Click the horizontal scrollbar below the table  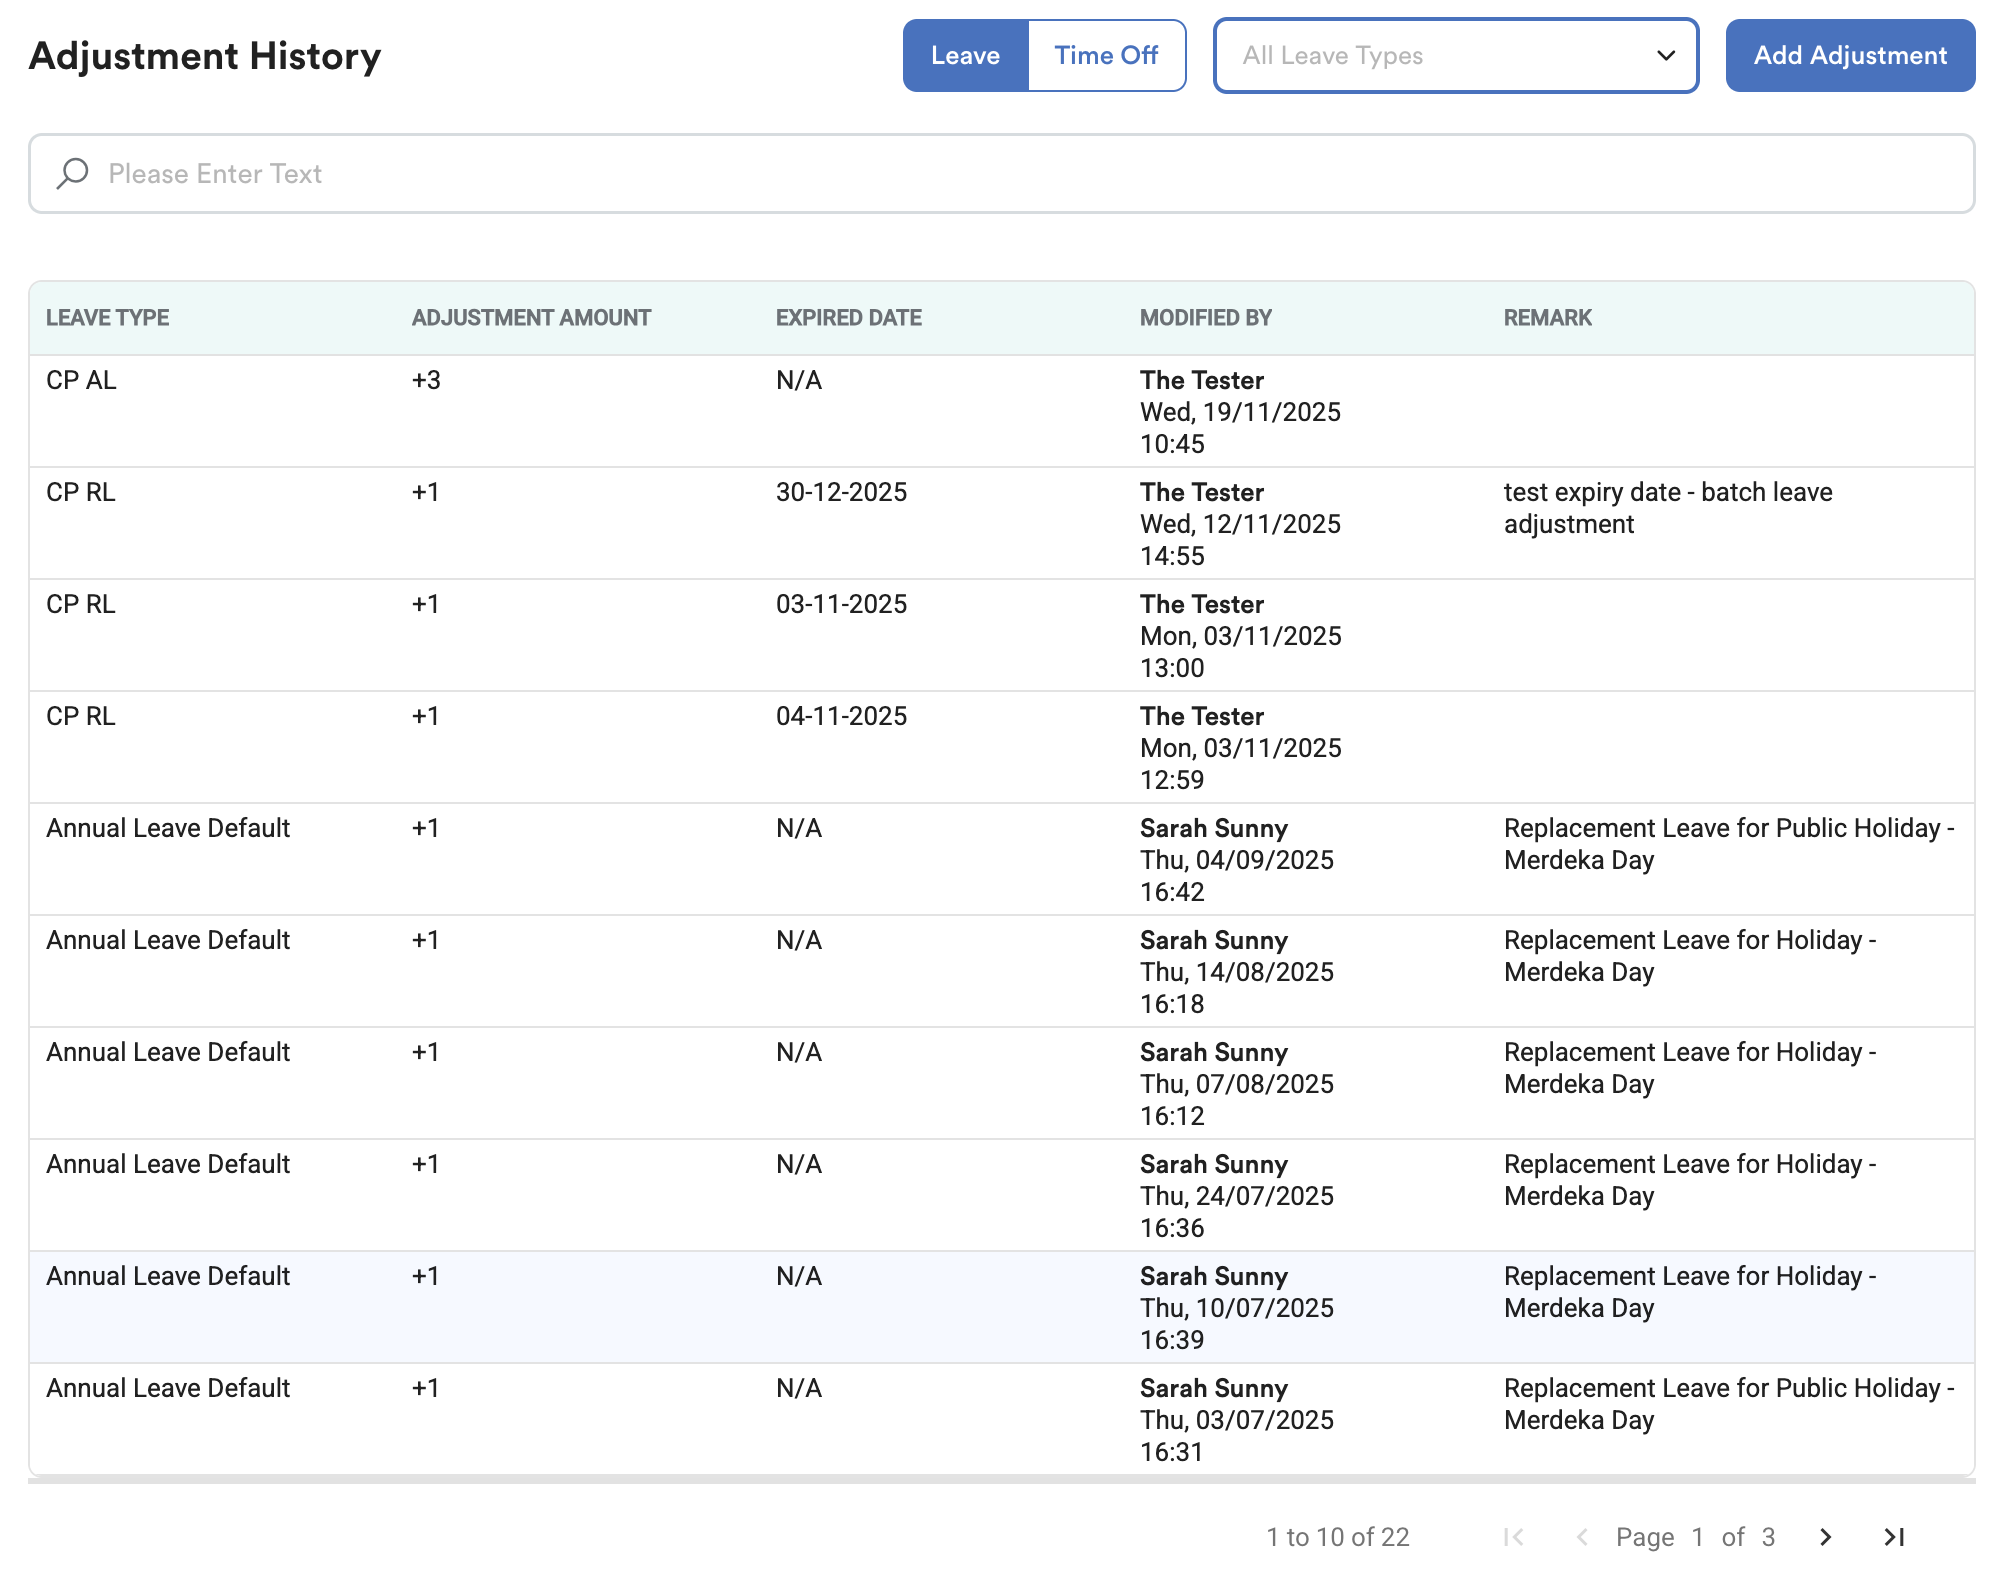1000,1480
